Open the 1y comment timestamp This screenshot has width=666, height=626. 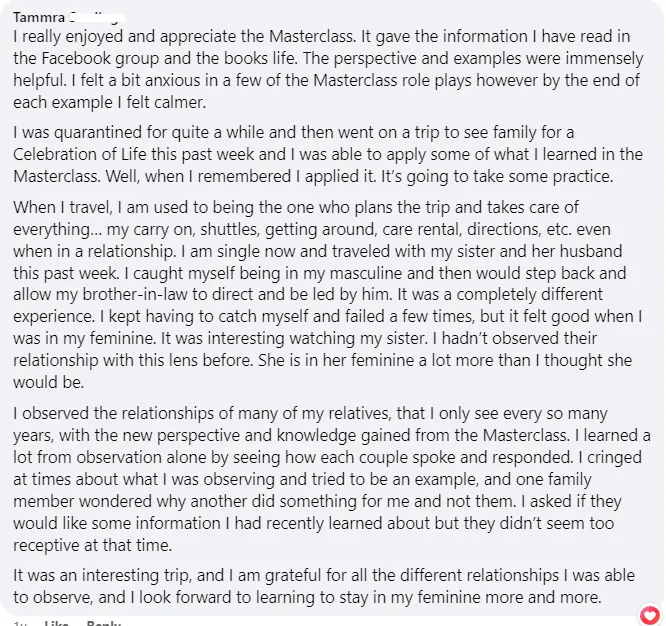coord(20,623)
